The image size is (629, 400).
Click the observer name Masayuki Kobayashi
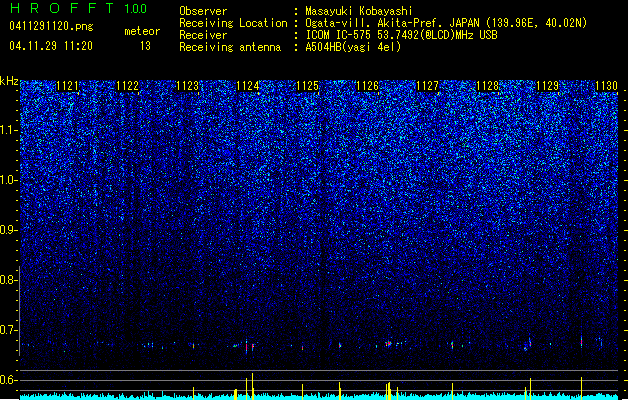click(x=359, y=11)
